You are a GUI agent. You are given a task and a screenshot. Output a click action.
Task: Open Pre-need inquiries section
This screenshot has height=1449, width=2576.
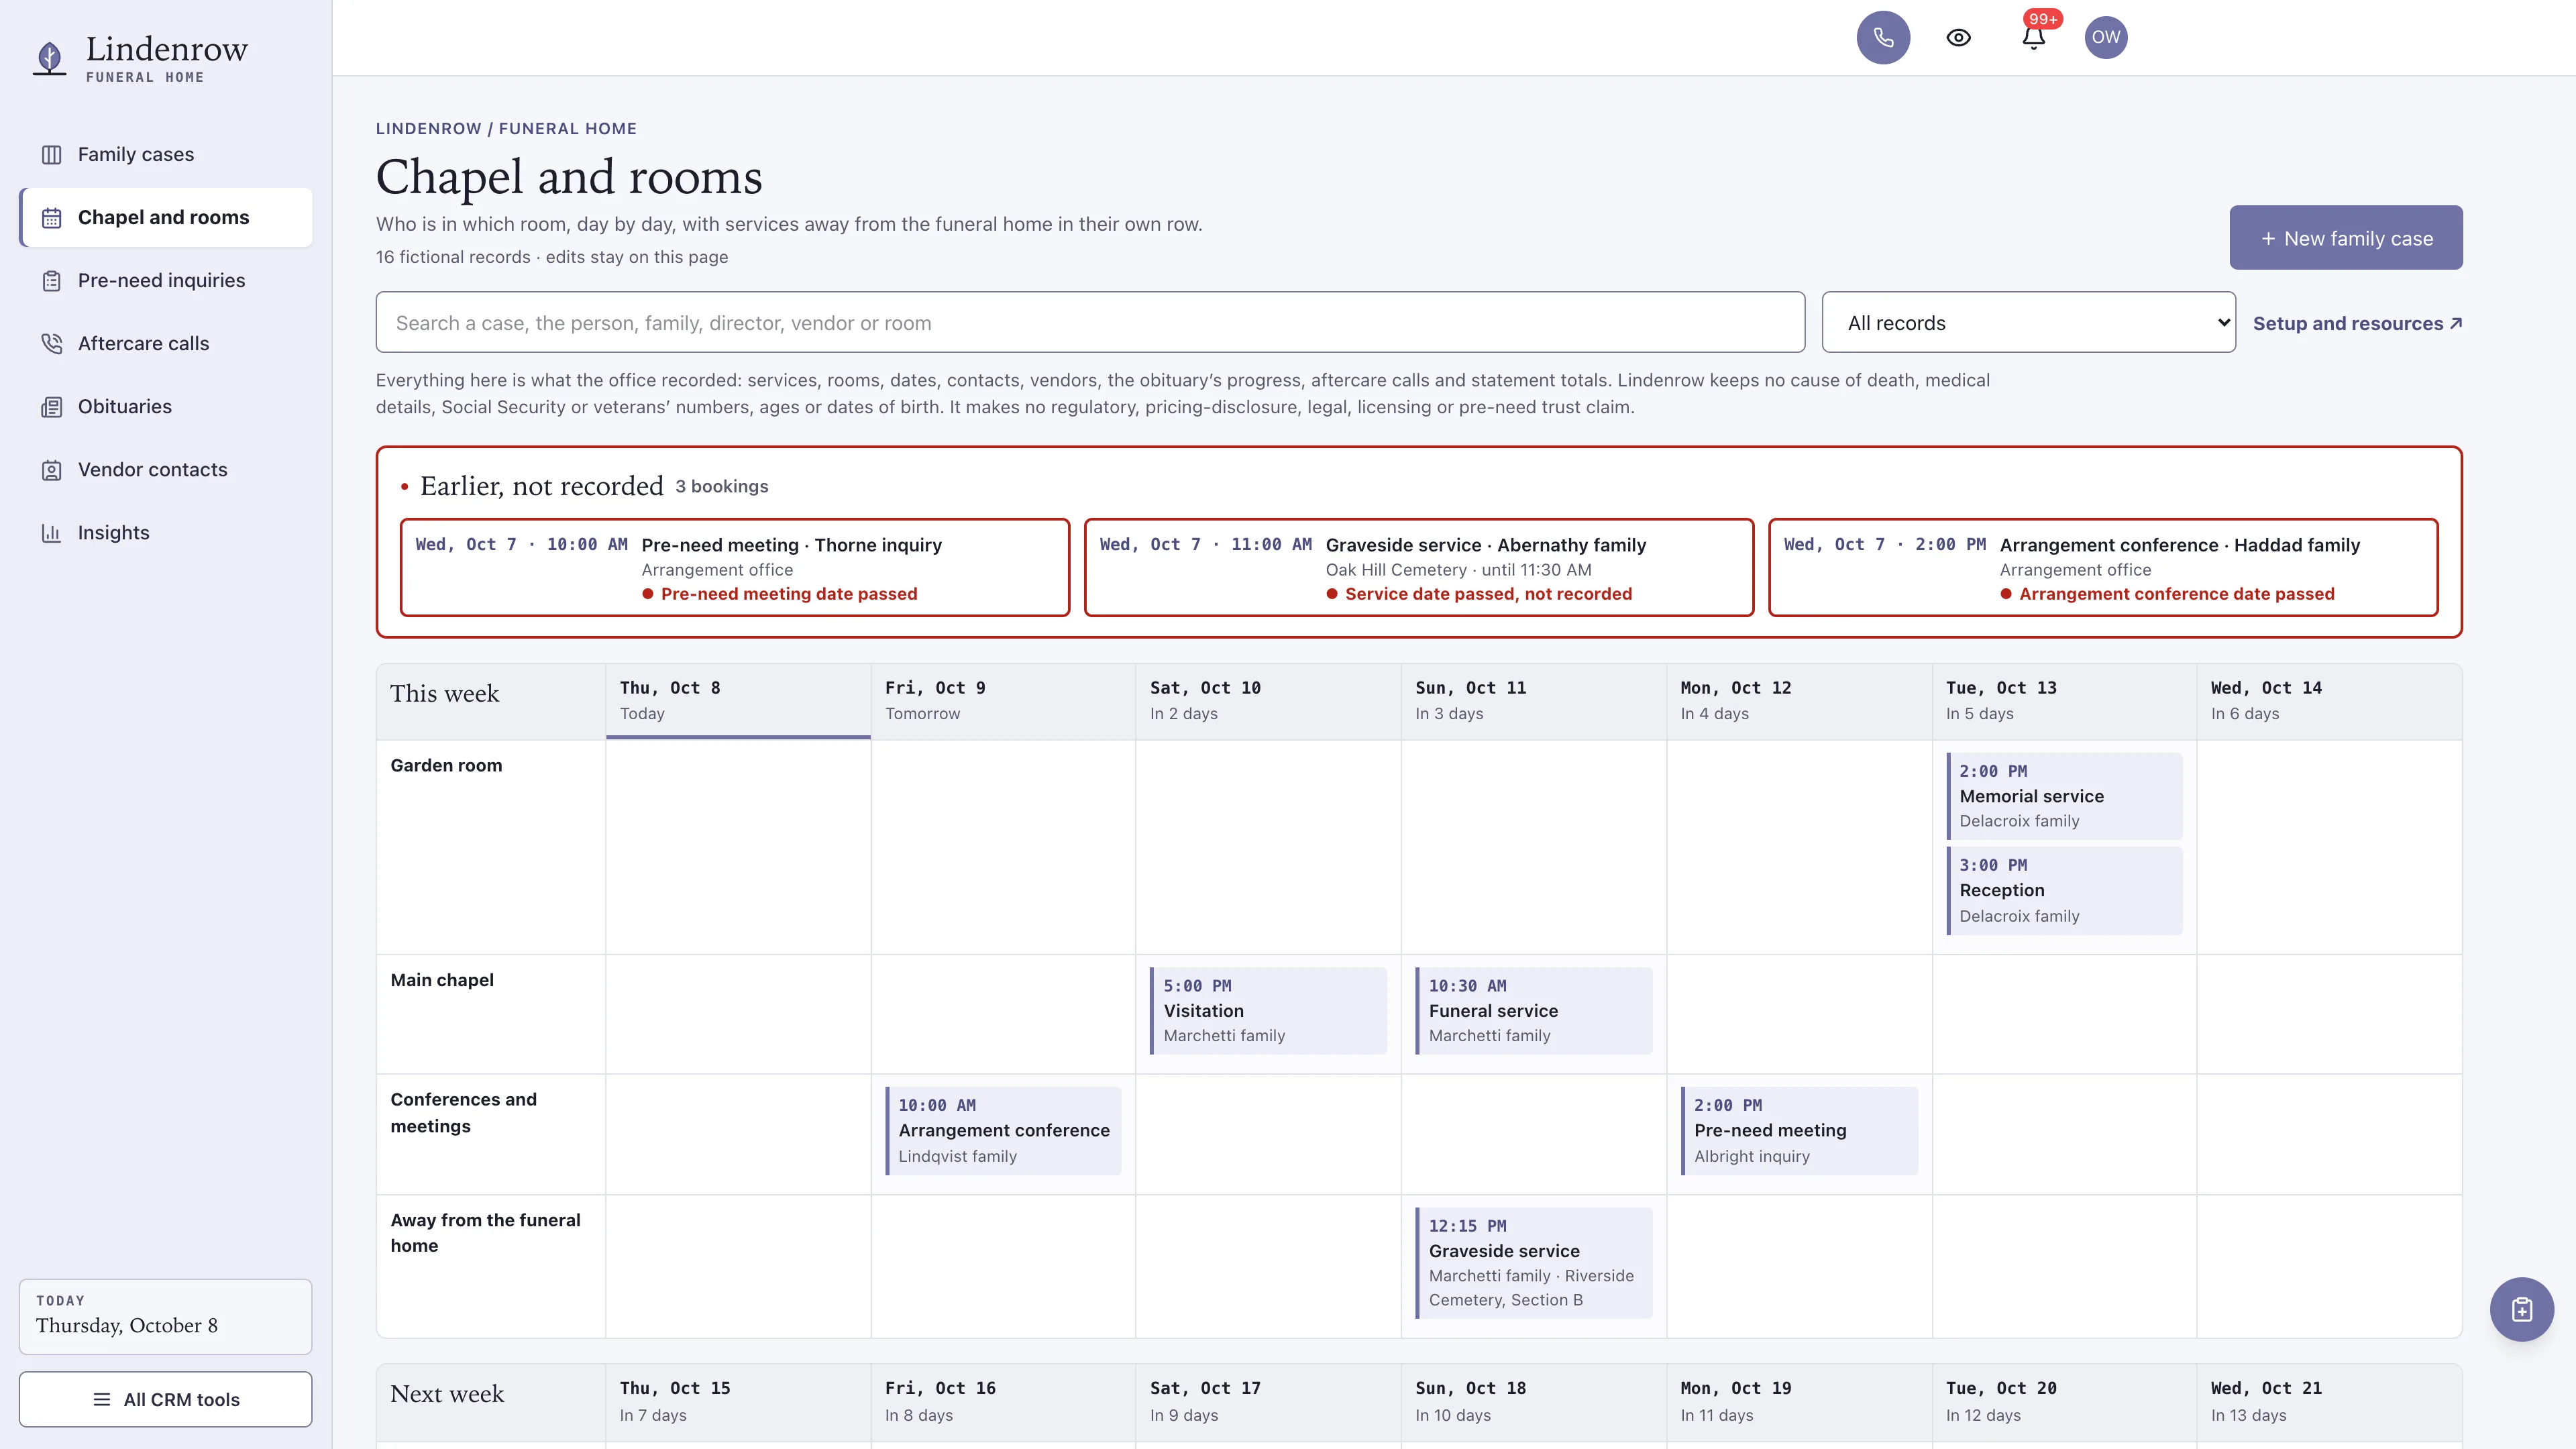click(166, 281)
